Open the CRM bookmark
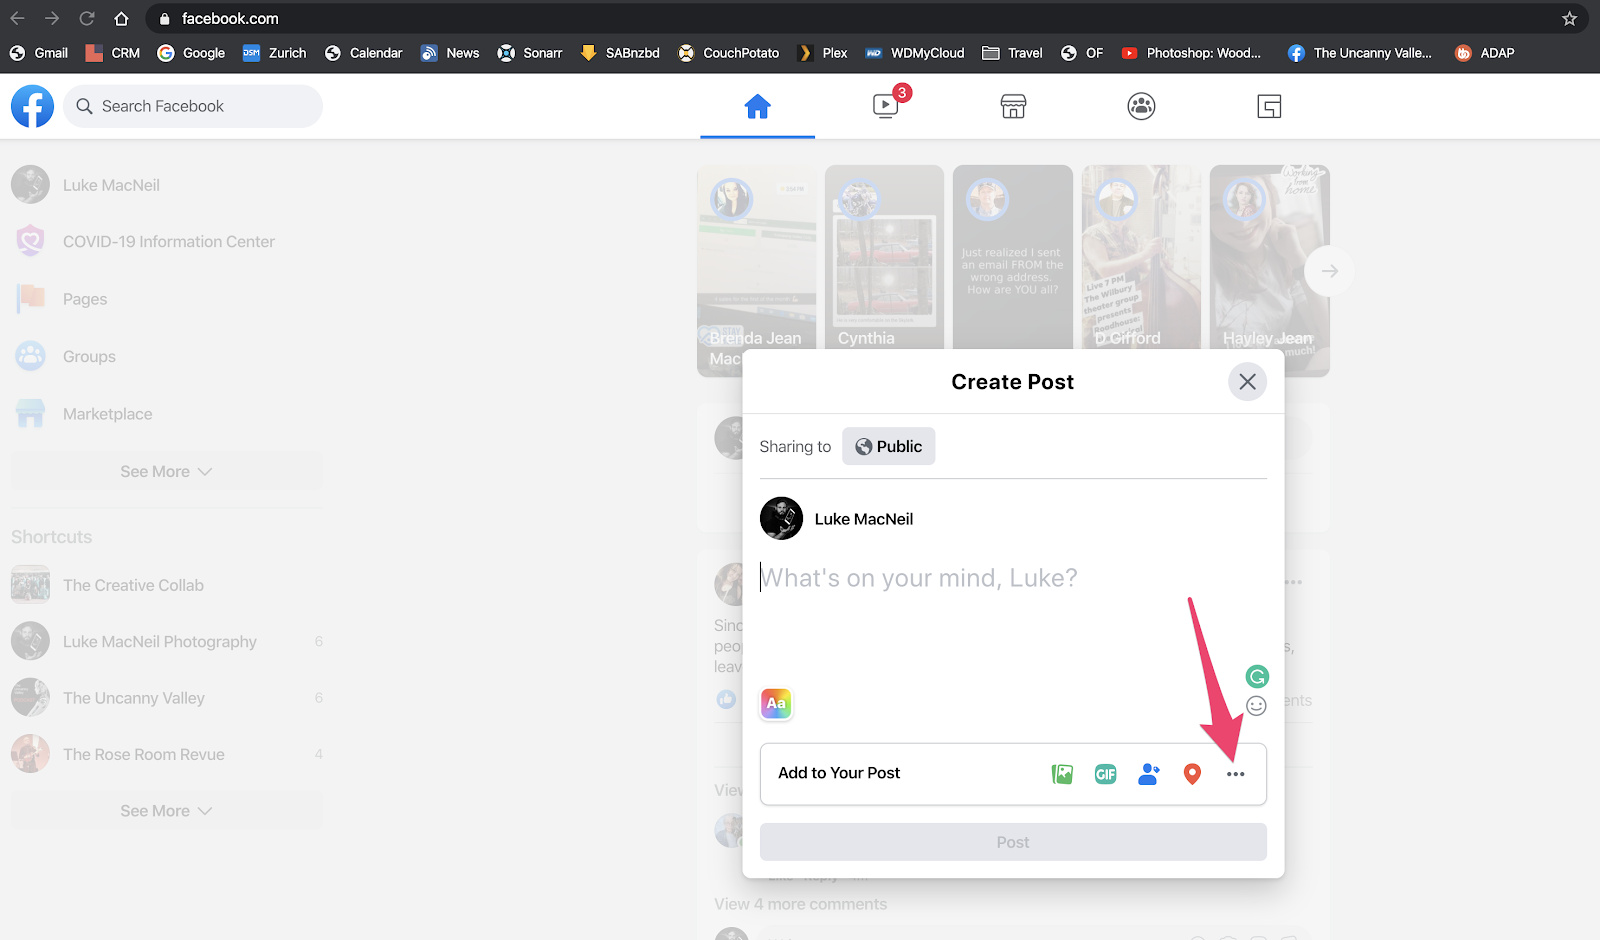The width and height of the screenshot is (1600, 940). click(x=113, y=53)
